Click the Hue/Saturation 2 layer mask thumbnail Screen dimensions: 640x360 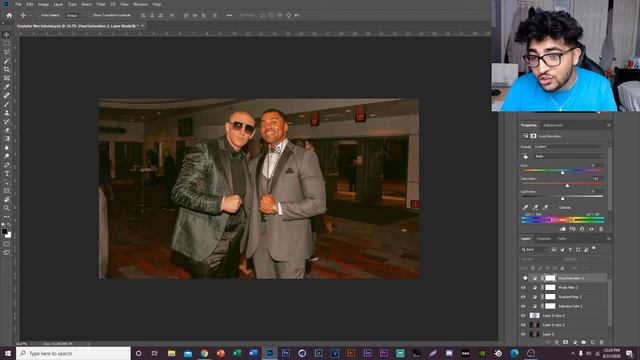550,278
